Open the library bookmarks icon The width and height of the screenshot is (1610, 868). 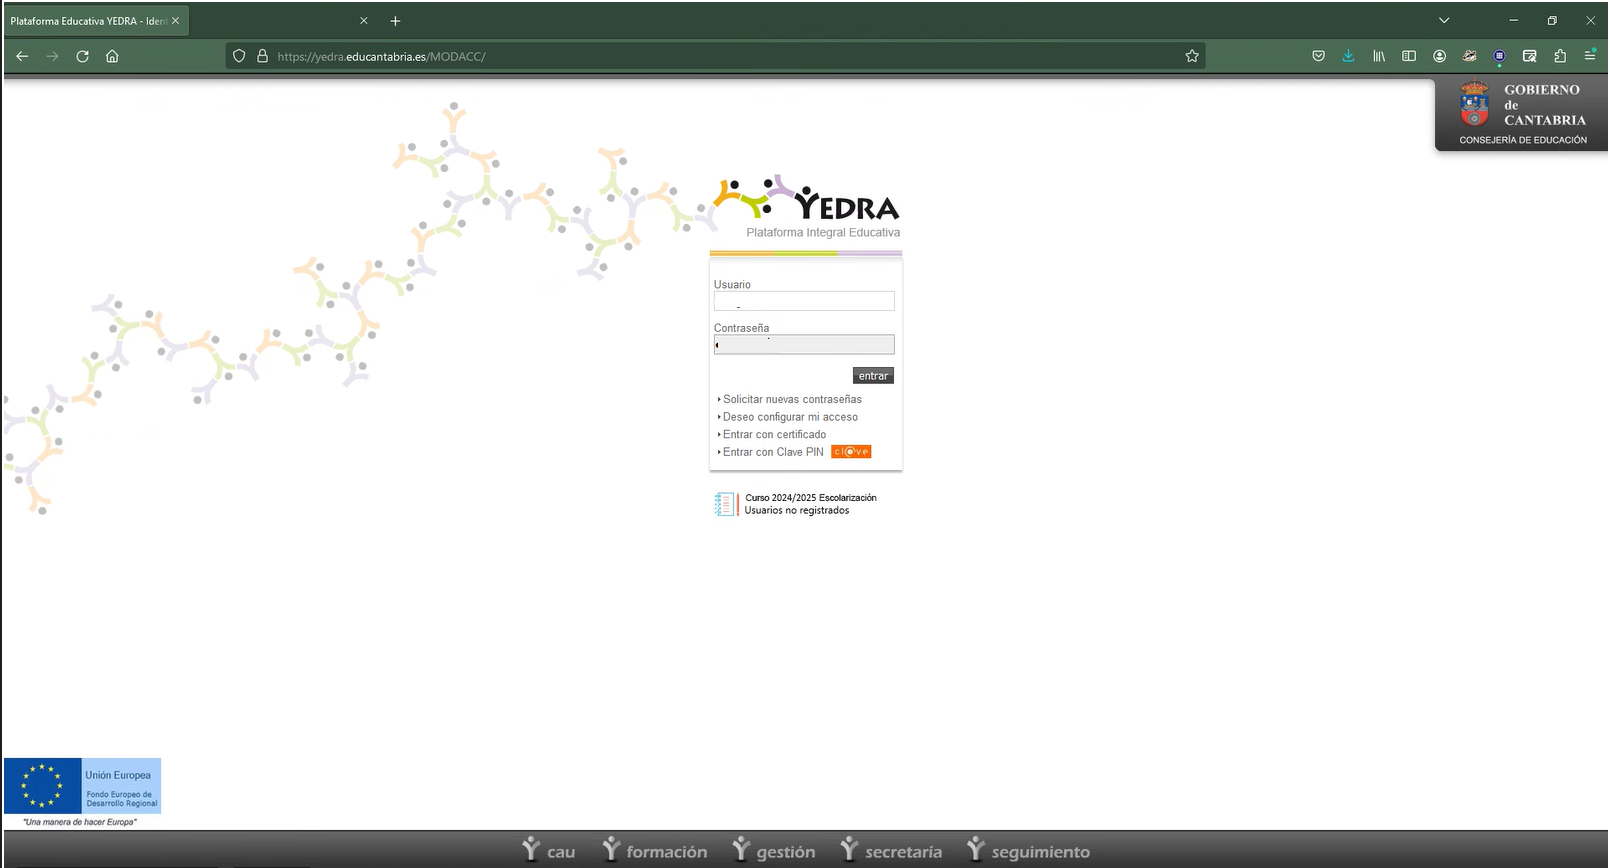(1379, 56)
